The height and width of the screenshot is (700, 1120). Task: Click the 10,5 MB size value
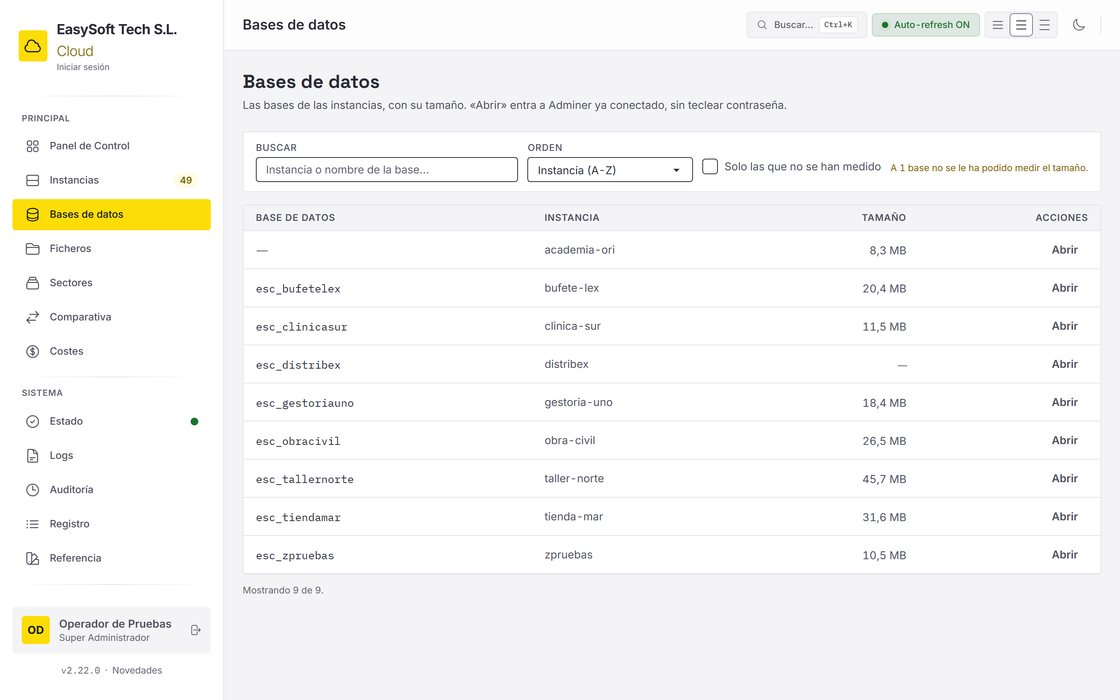(x=884, y=555)
